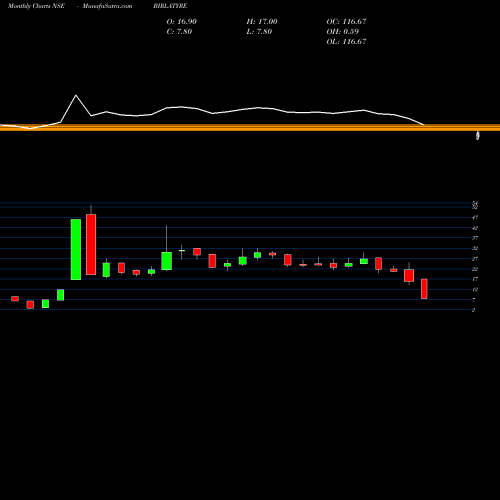Click the tallest red candlestick
The width and height of the screenshot is (500, 500).
click(x=91, y=244)
